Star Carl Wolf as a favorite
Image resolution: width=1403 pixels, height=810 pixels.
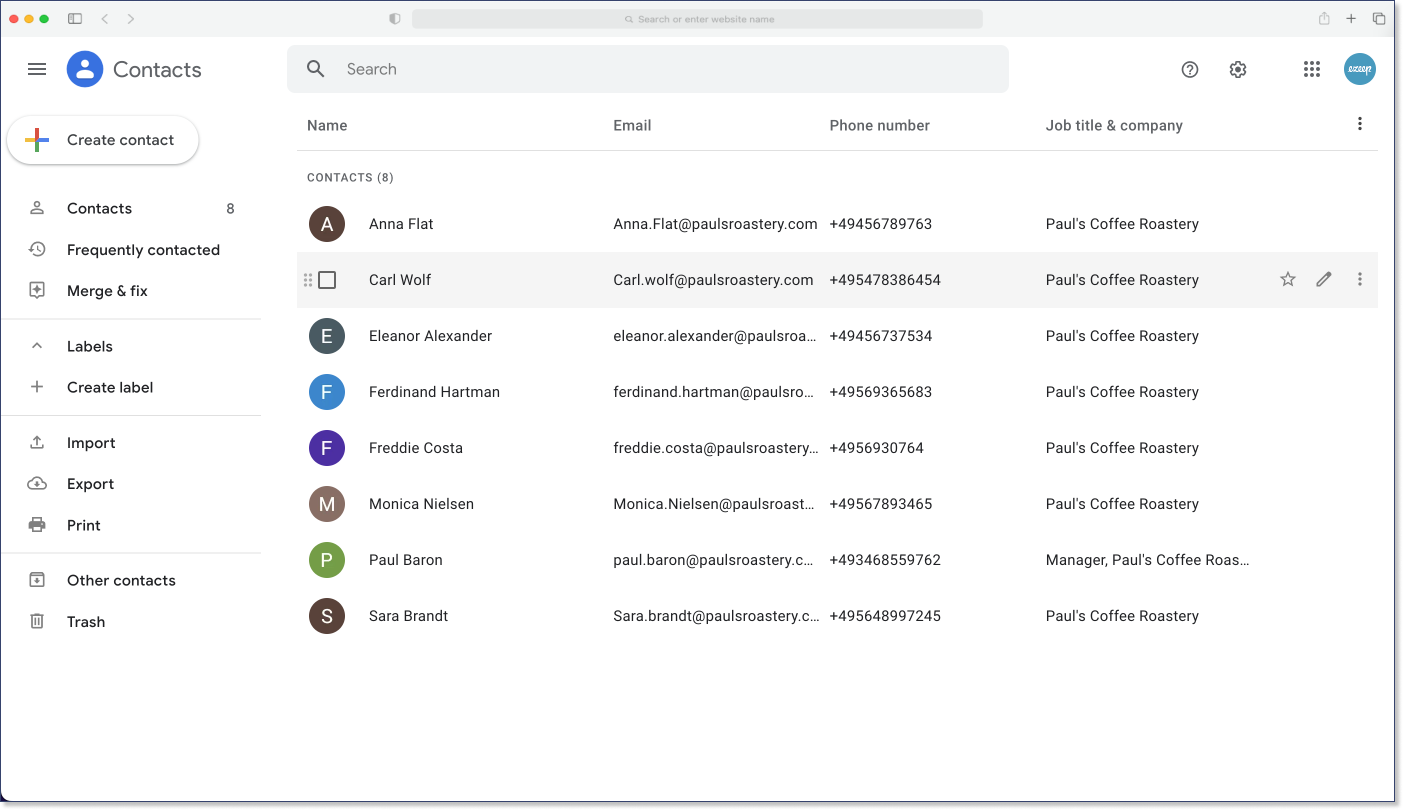(x=1287, y=279)
